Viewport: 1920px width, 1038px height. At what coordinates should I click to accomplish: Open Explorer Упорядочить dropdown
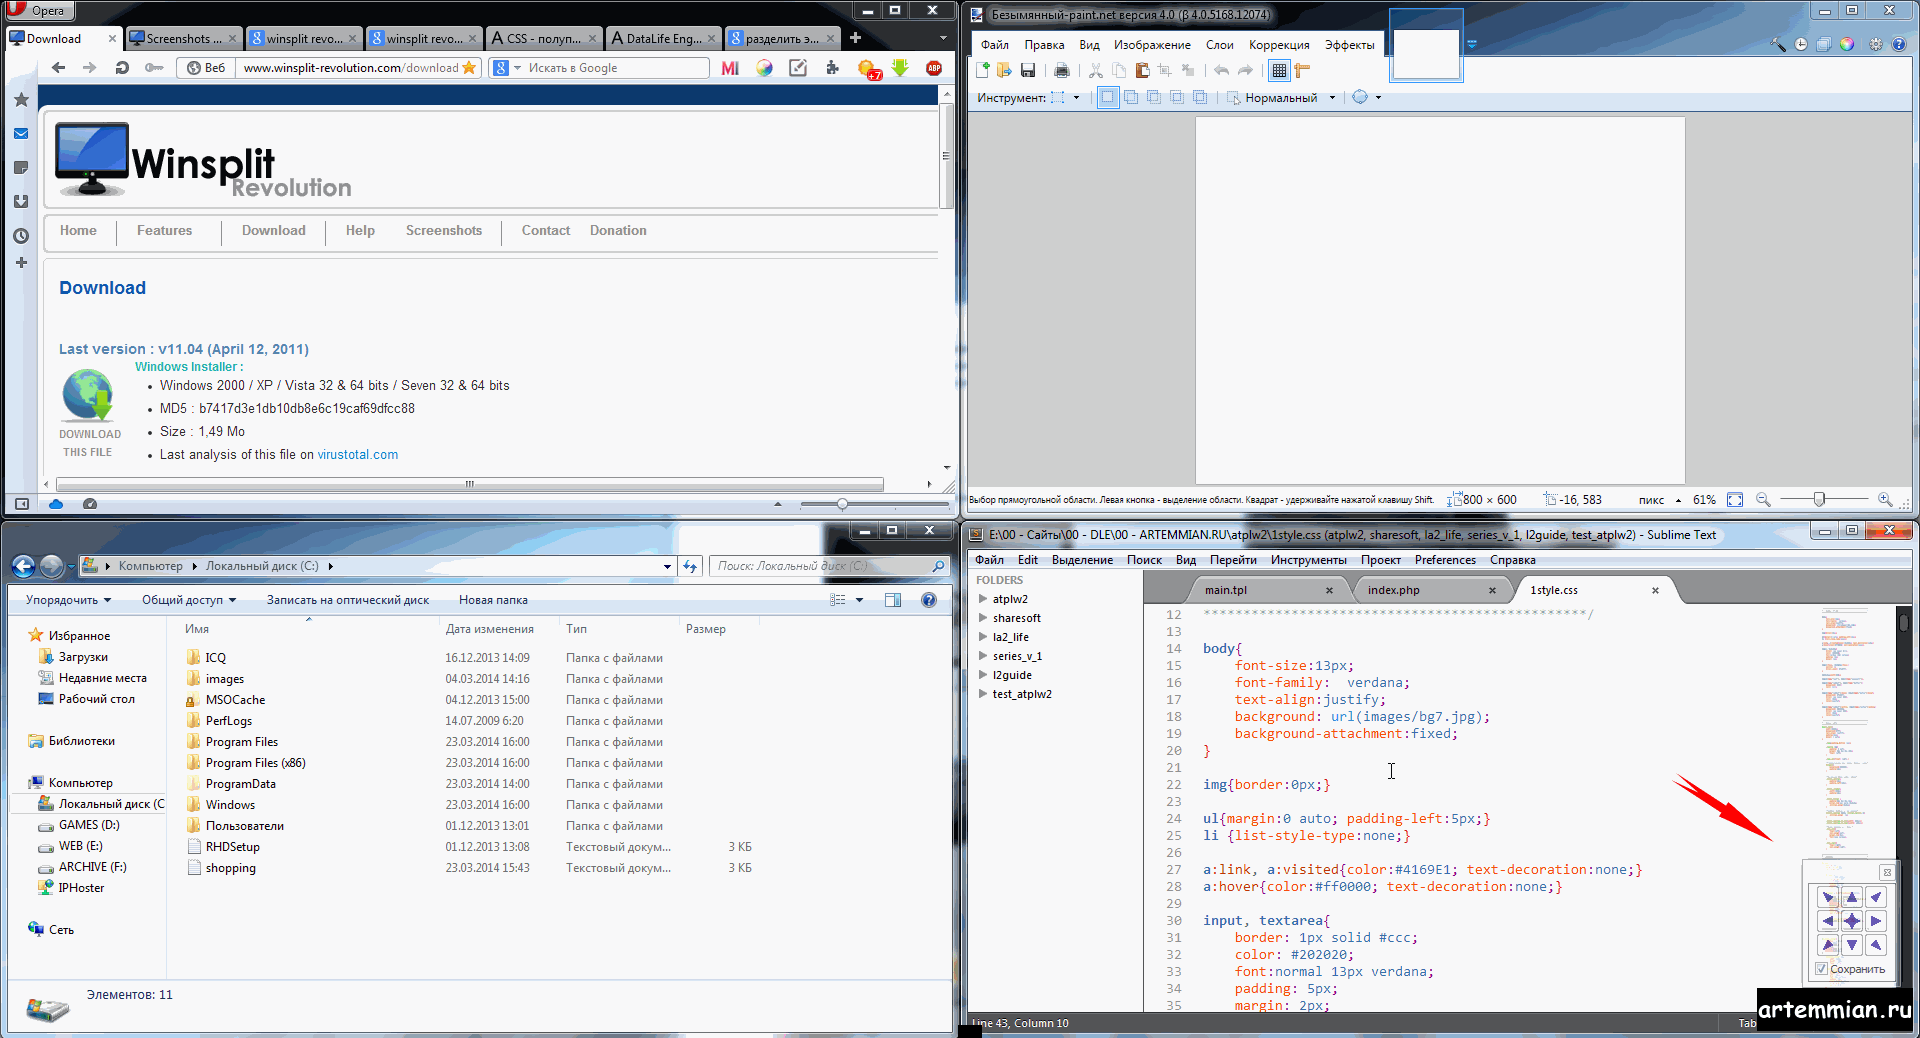click(x=68, y=600)
